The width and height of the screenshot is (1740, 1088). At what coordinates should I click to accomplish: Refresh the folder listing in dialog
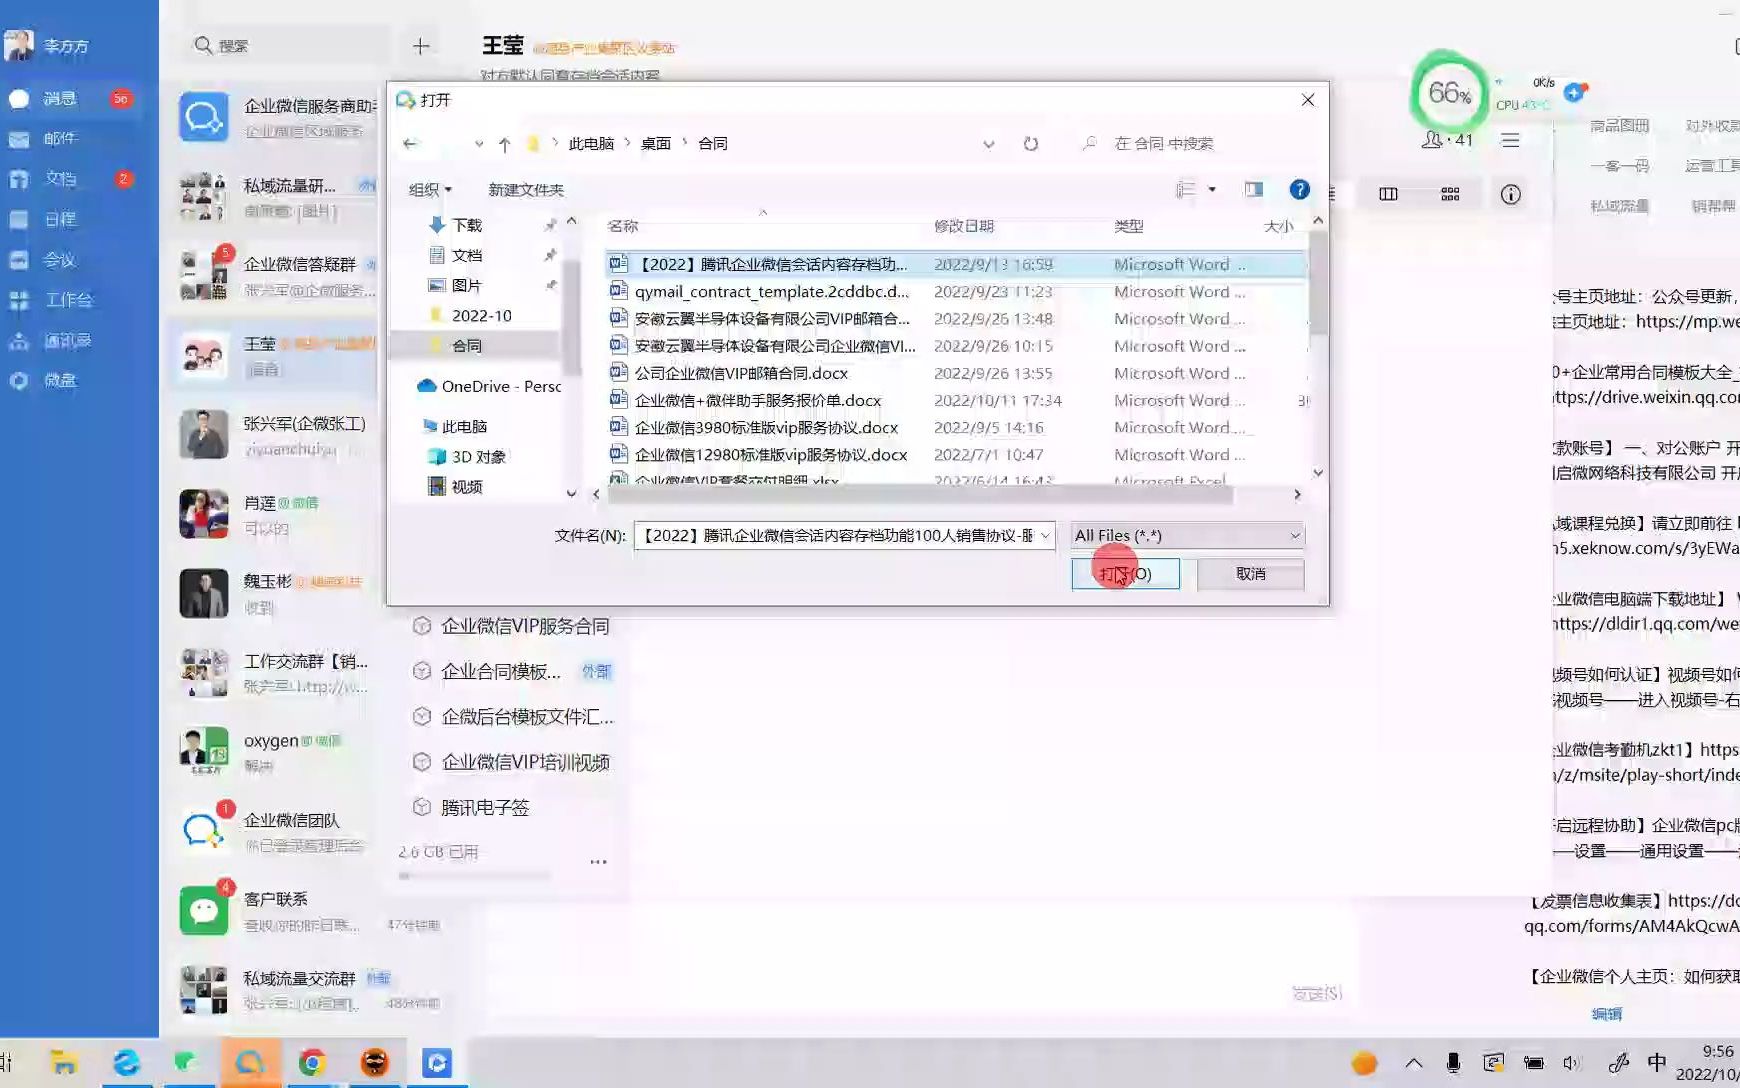(x=1031, y=143)
